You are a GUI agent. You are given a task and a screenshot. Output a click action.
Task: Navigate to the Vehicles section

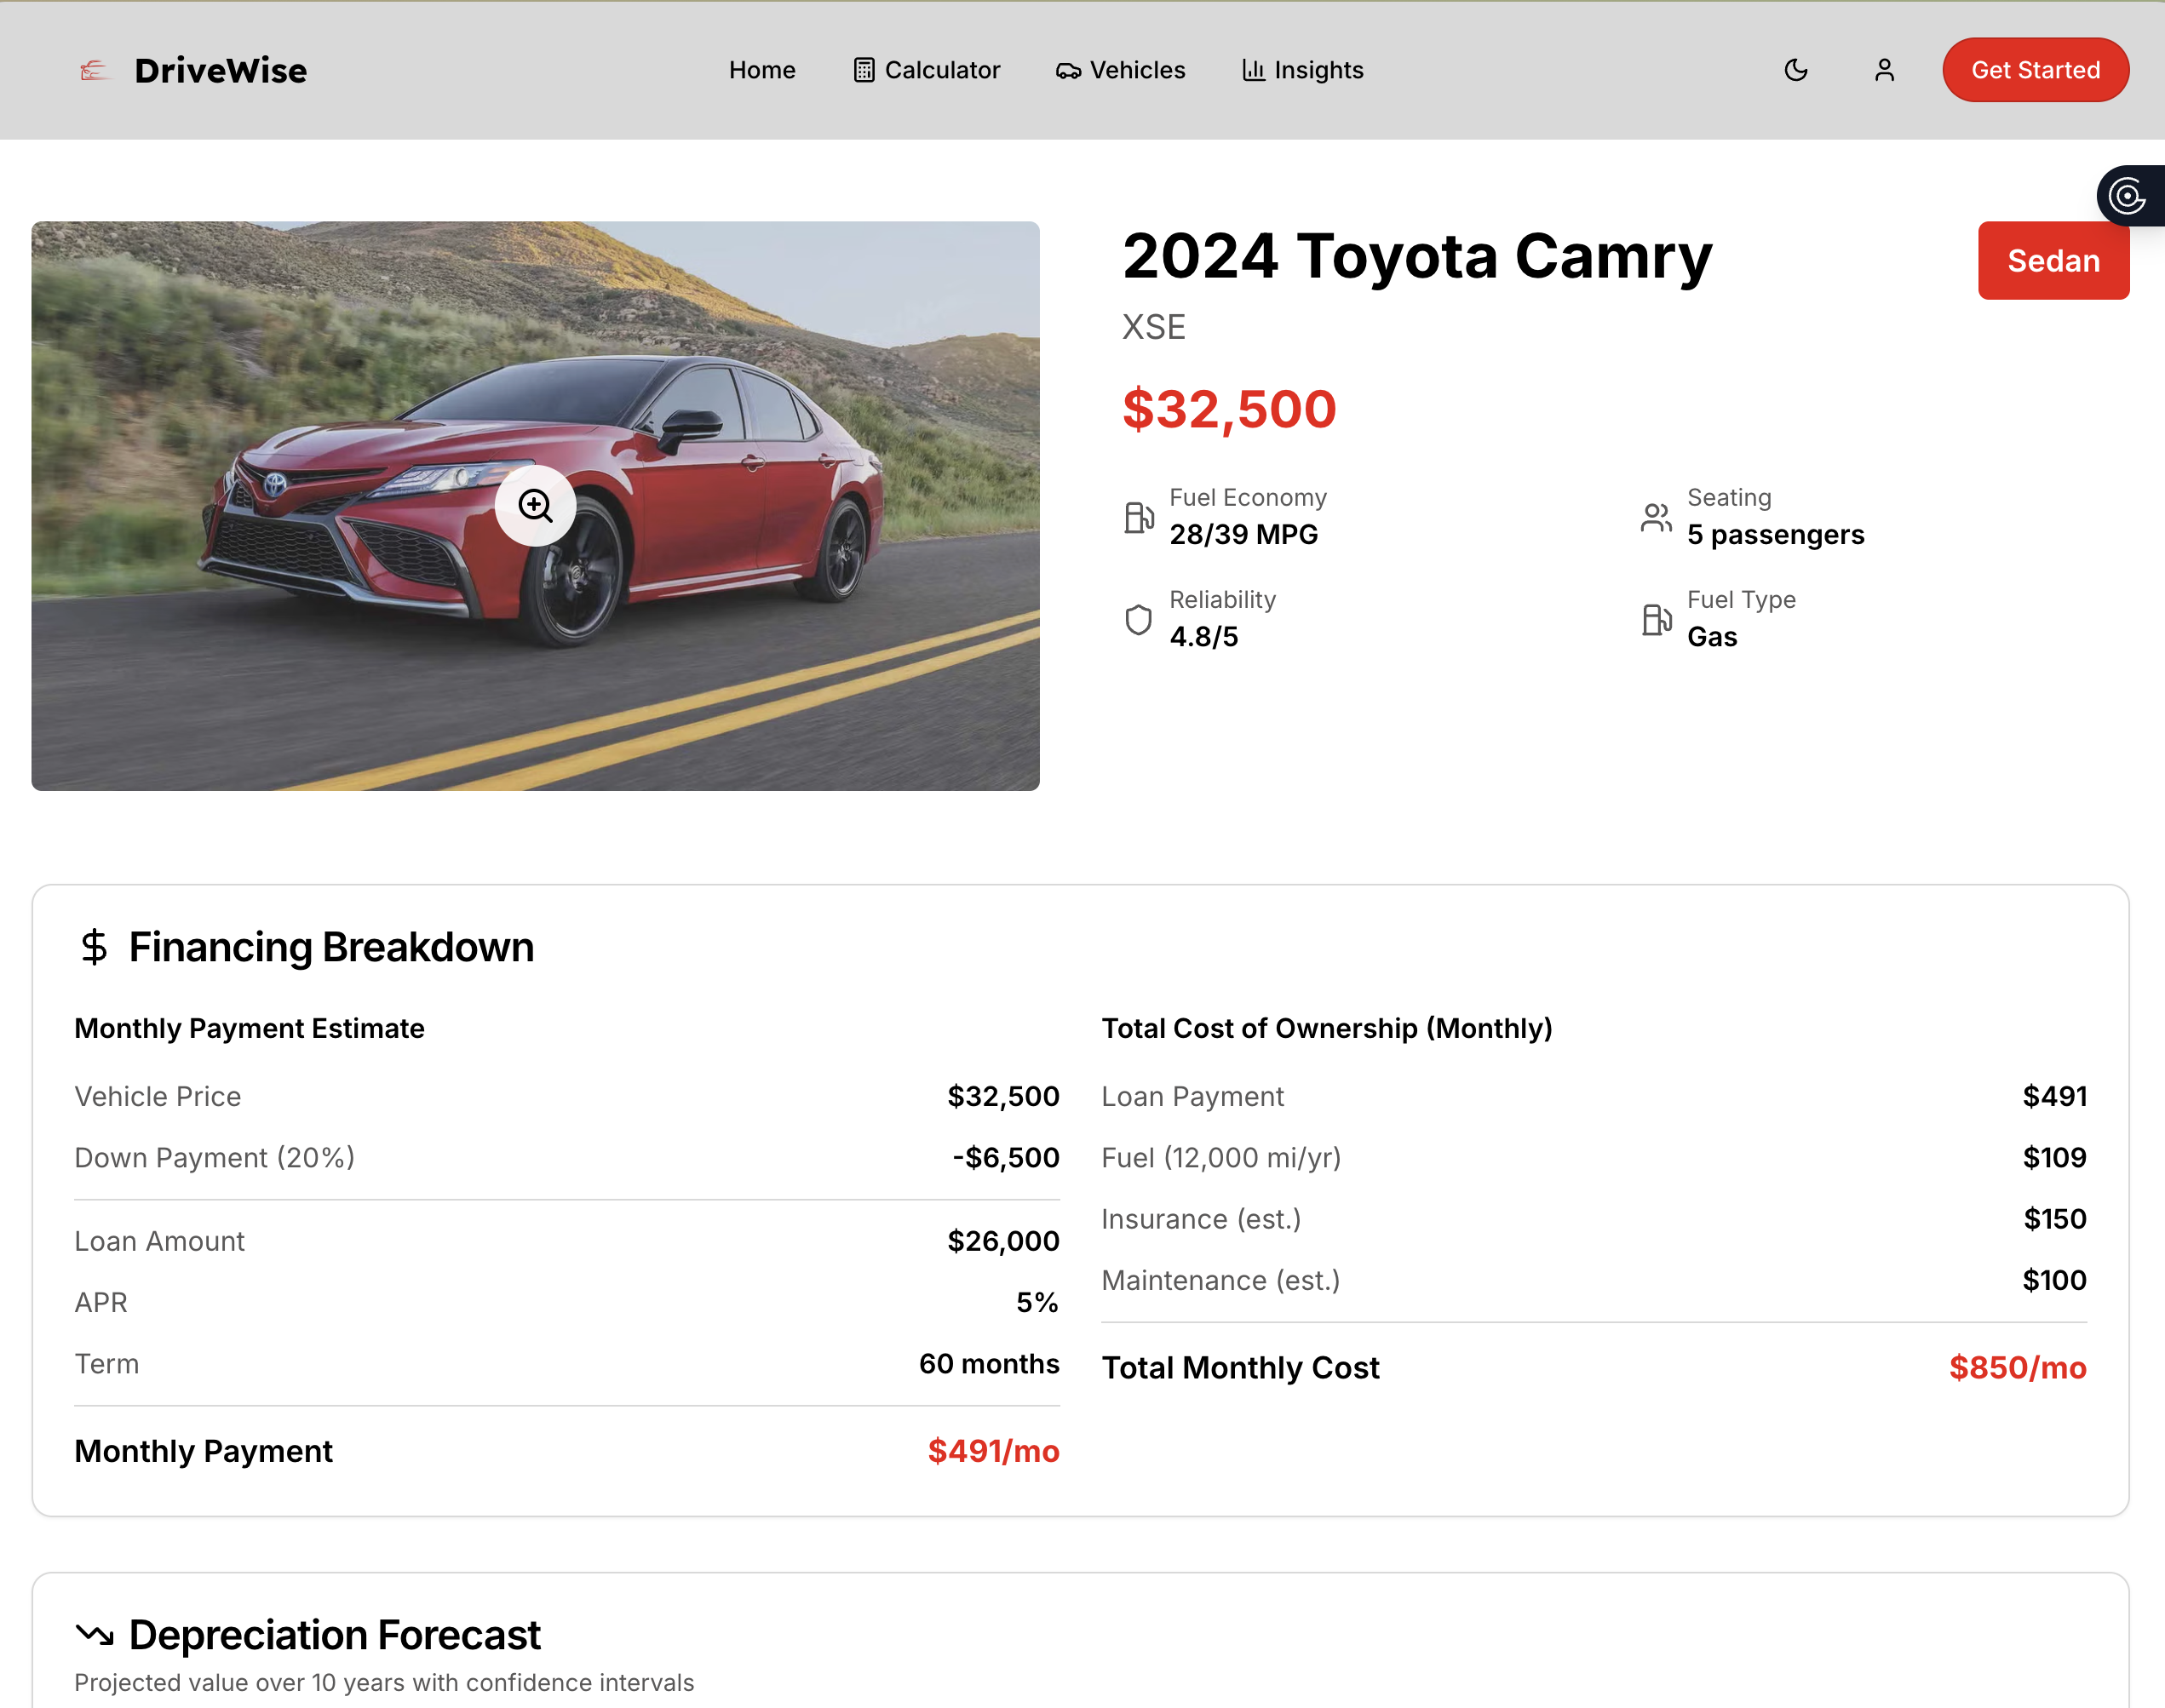point(1120,70)
